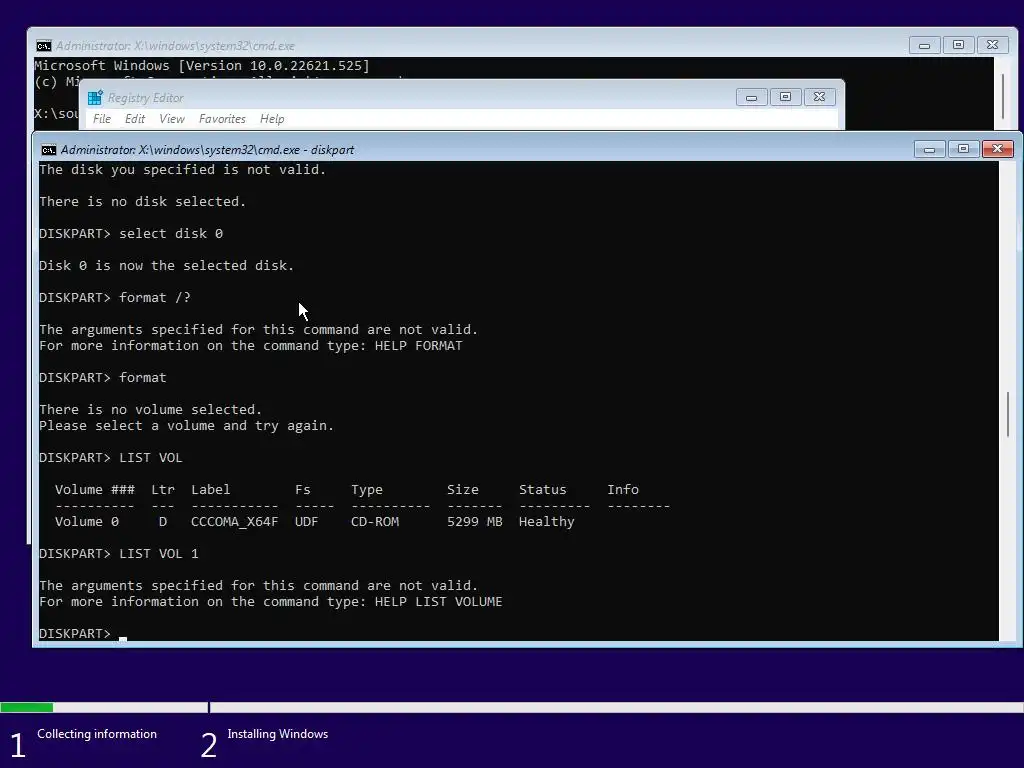This screenshot has width=1024, height=768.
Task: Click 'There is no volume selected.' message
Action: click(x=150, y=410)
